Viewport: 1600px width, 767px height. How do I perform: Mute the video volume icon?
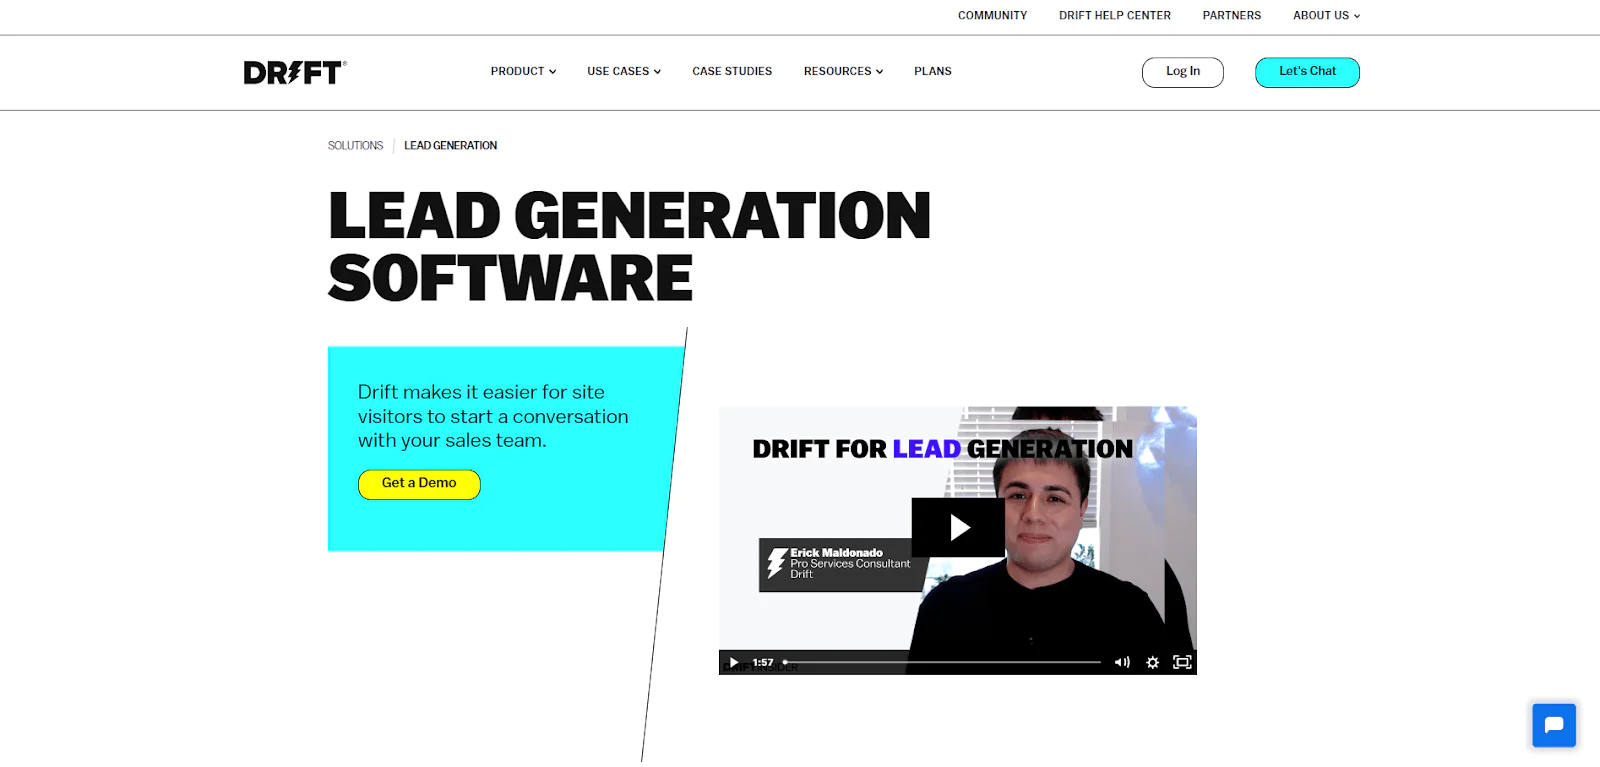coord(1122,662)
